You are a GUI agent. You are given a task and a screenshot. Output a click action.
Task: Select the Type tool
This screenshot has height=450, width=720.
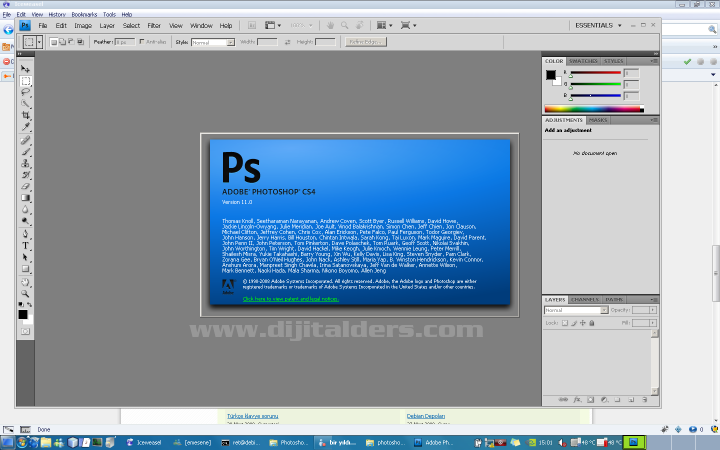point(25,246)
